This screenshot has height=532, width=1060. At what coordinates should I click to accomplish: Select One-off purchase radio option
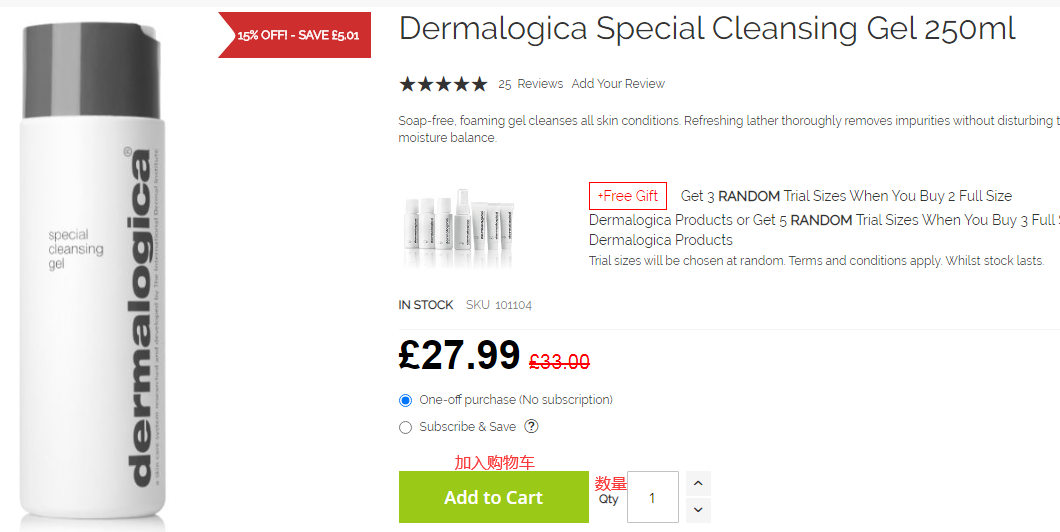point(405,400)
